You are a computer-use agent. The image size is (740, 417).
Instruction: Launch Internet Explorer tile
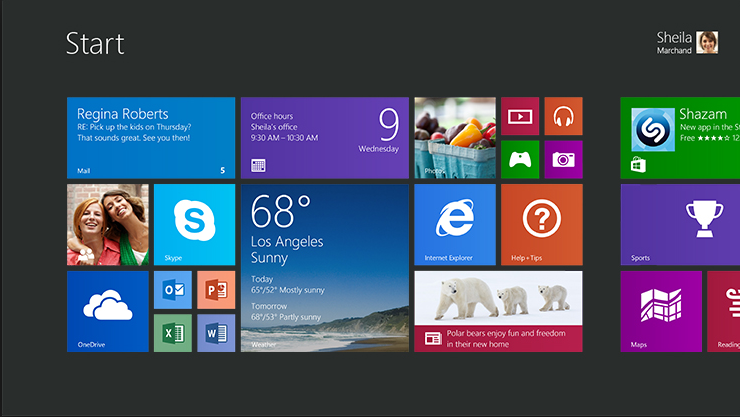coord(454,224)
